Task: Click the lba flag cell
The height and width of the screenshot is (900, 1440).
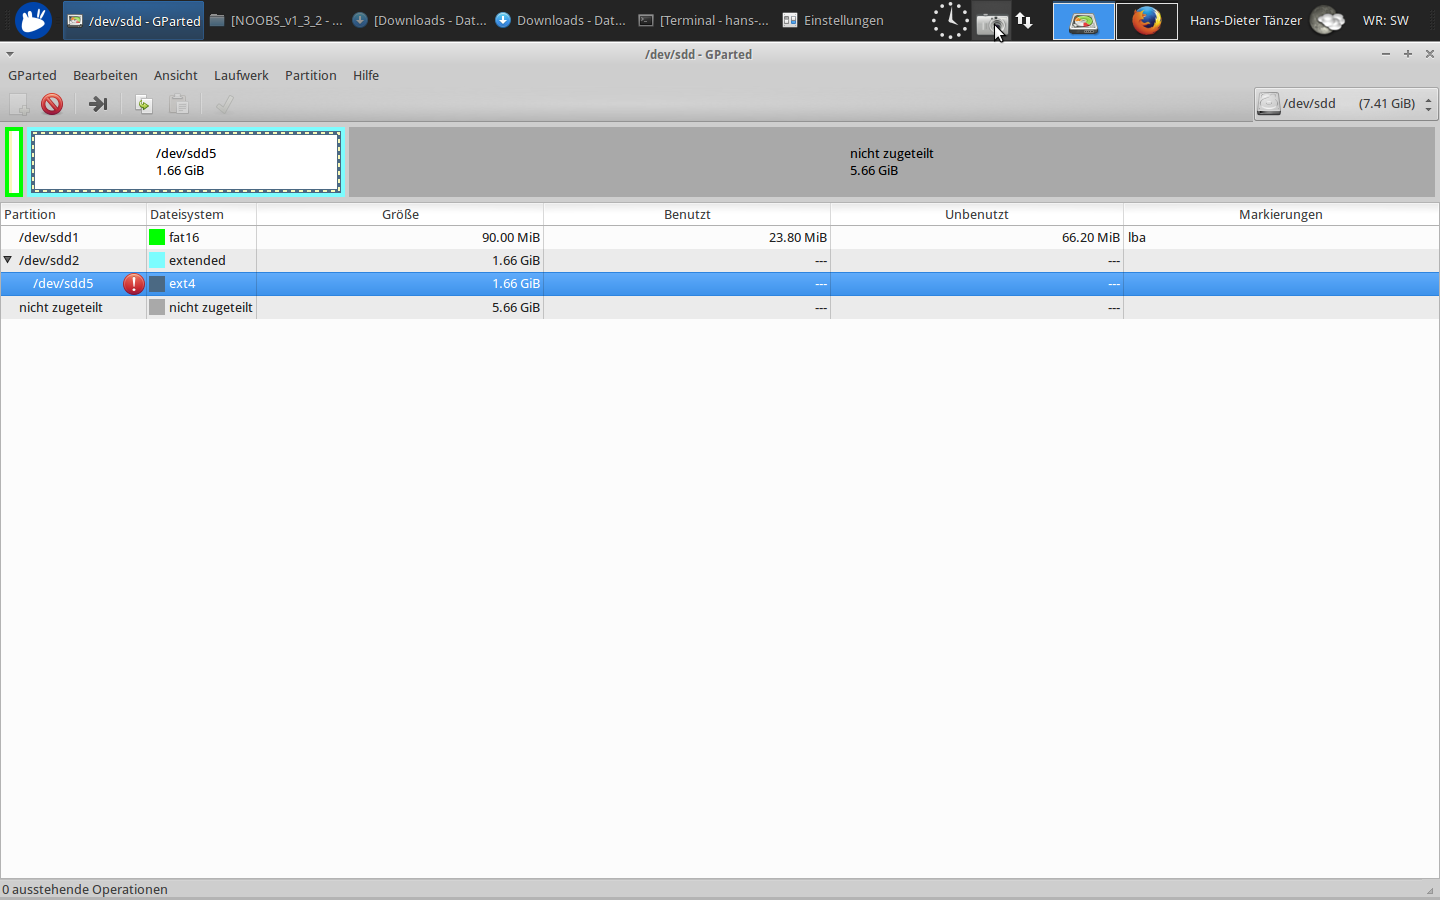Action: tap(1137, 238)
